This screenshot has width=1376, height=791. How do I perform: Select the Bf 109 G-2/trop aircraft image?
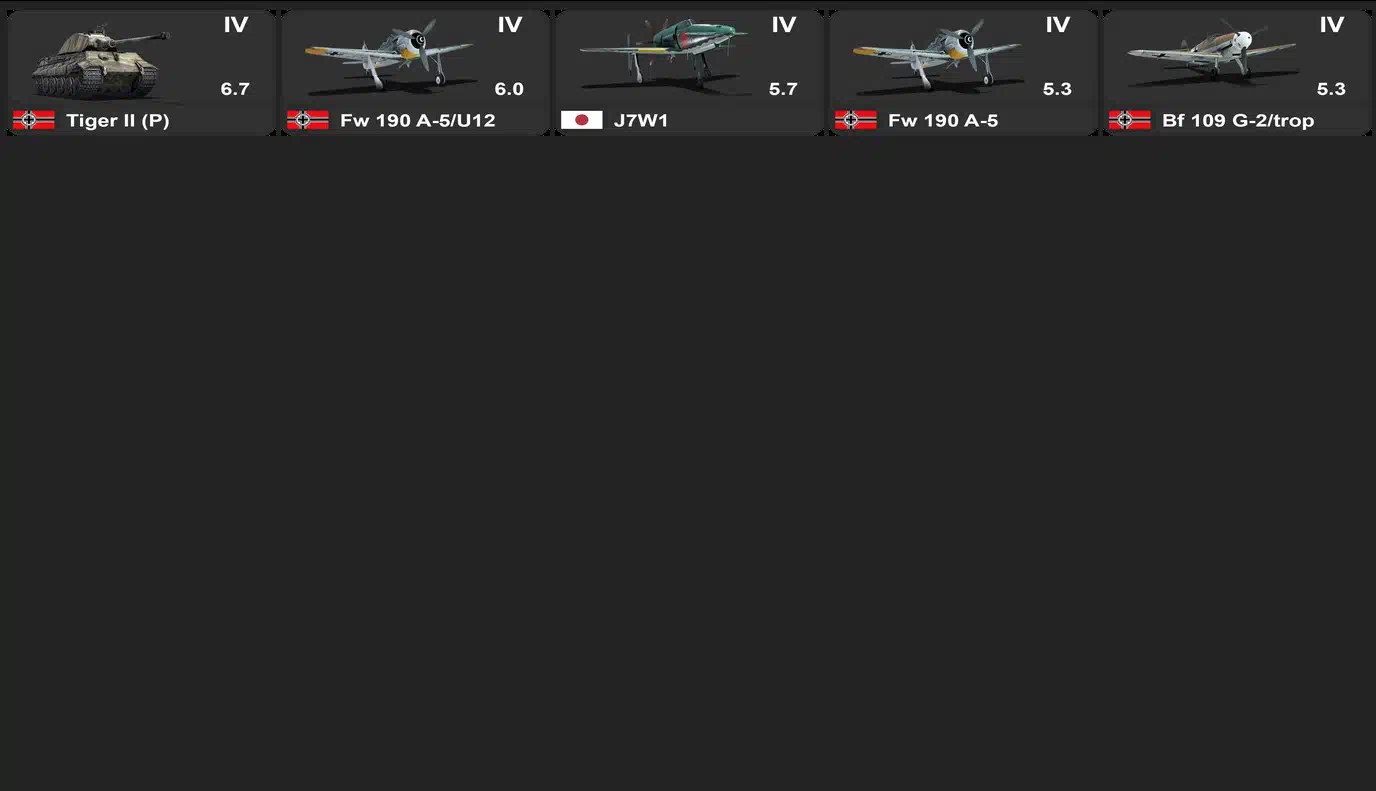point(1212,54)
